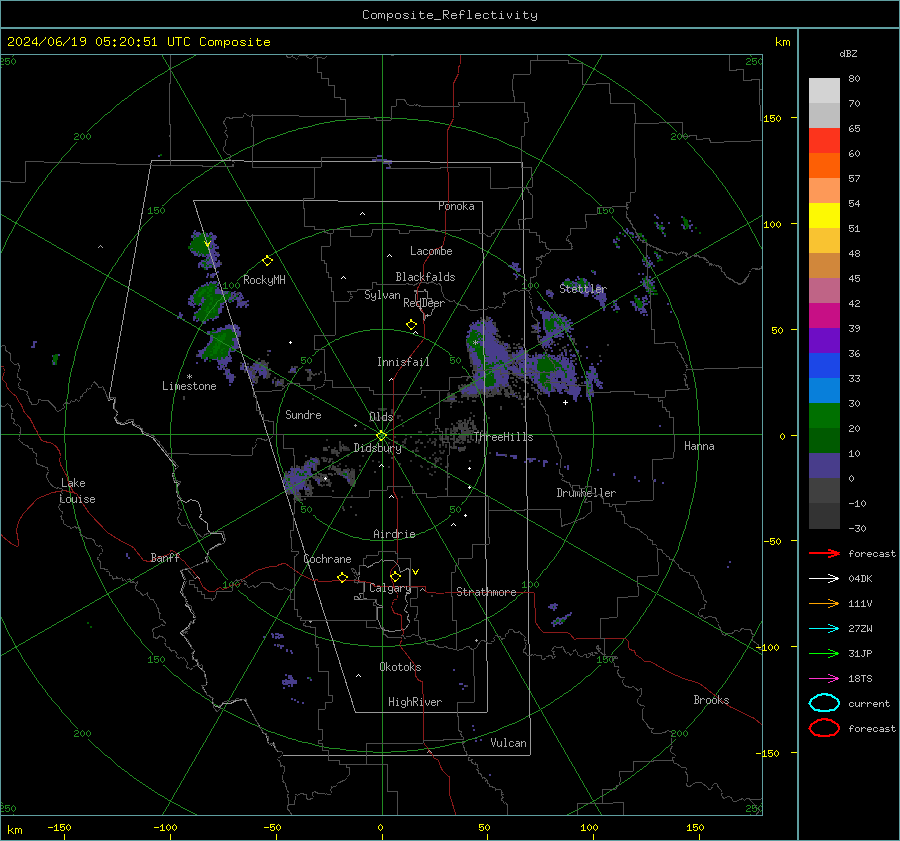Click the red forecast arrow legend icon

(x=824, y=553)
